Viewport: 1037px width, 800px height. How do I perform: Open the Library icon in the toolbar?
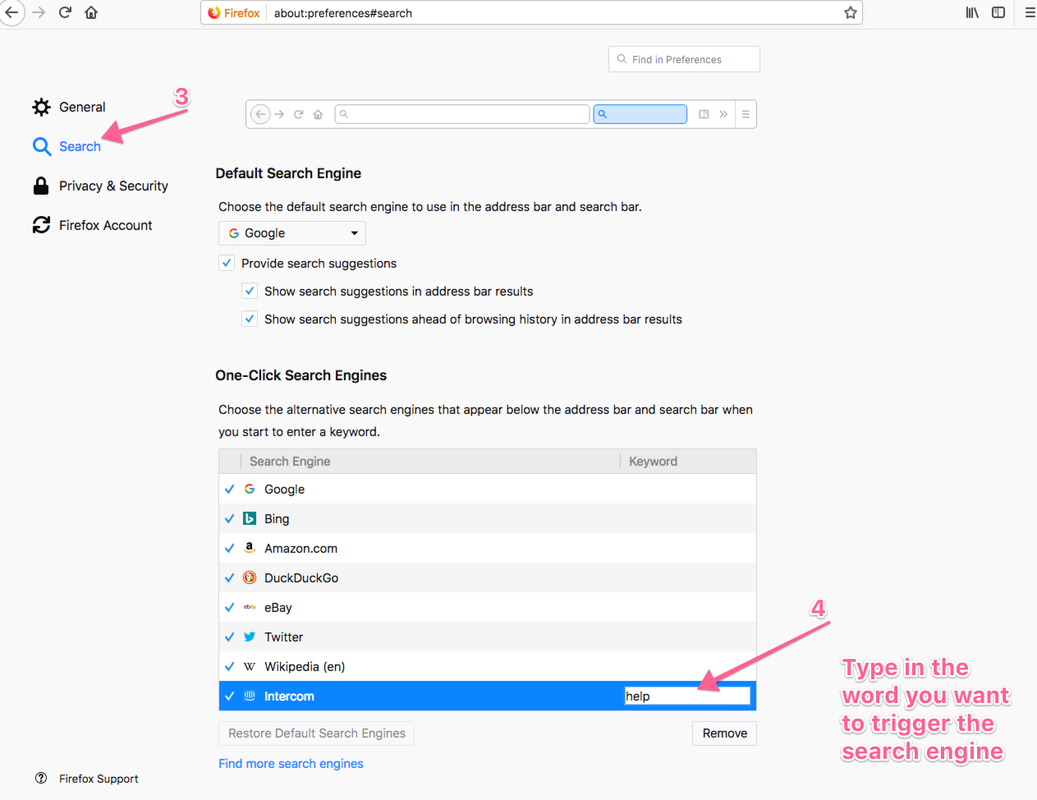972,13
